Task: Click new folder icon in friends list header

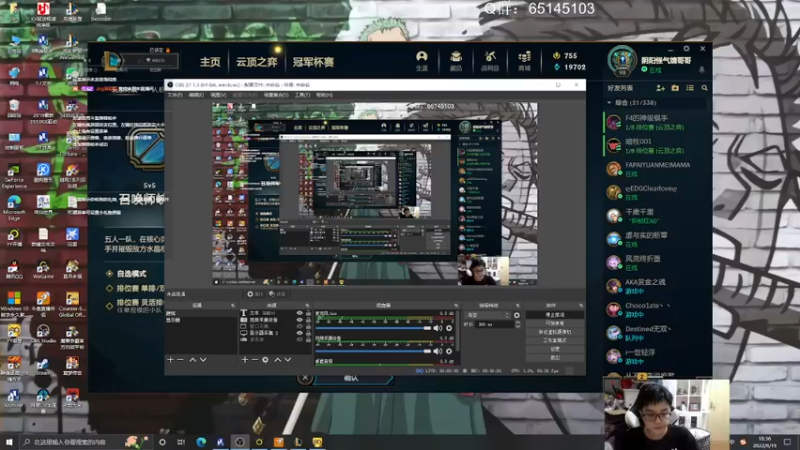Action: tap(675, 88)
